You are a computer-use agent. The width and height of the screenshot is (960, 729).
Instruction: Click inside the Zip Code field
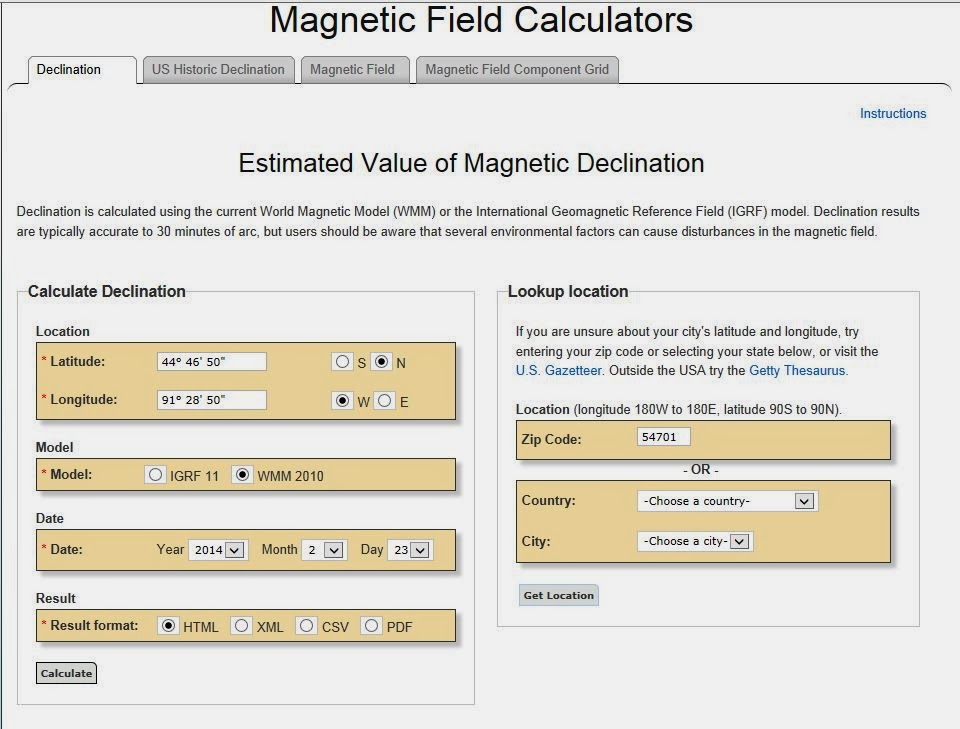pyautogui.click(x=664, y=436)
